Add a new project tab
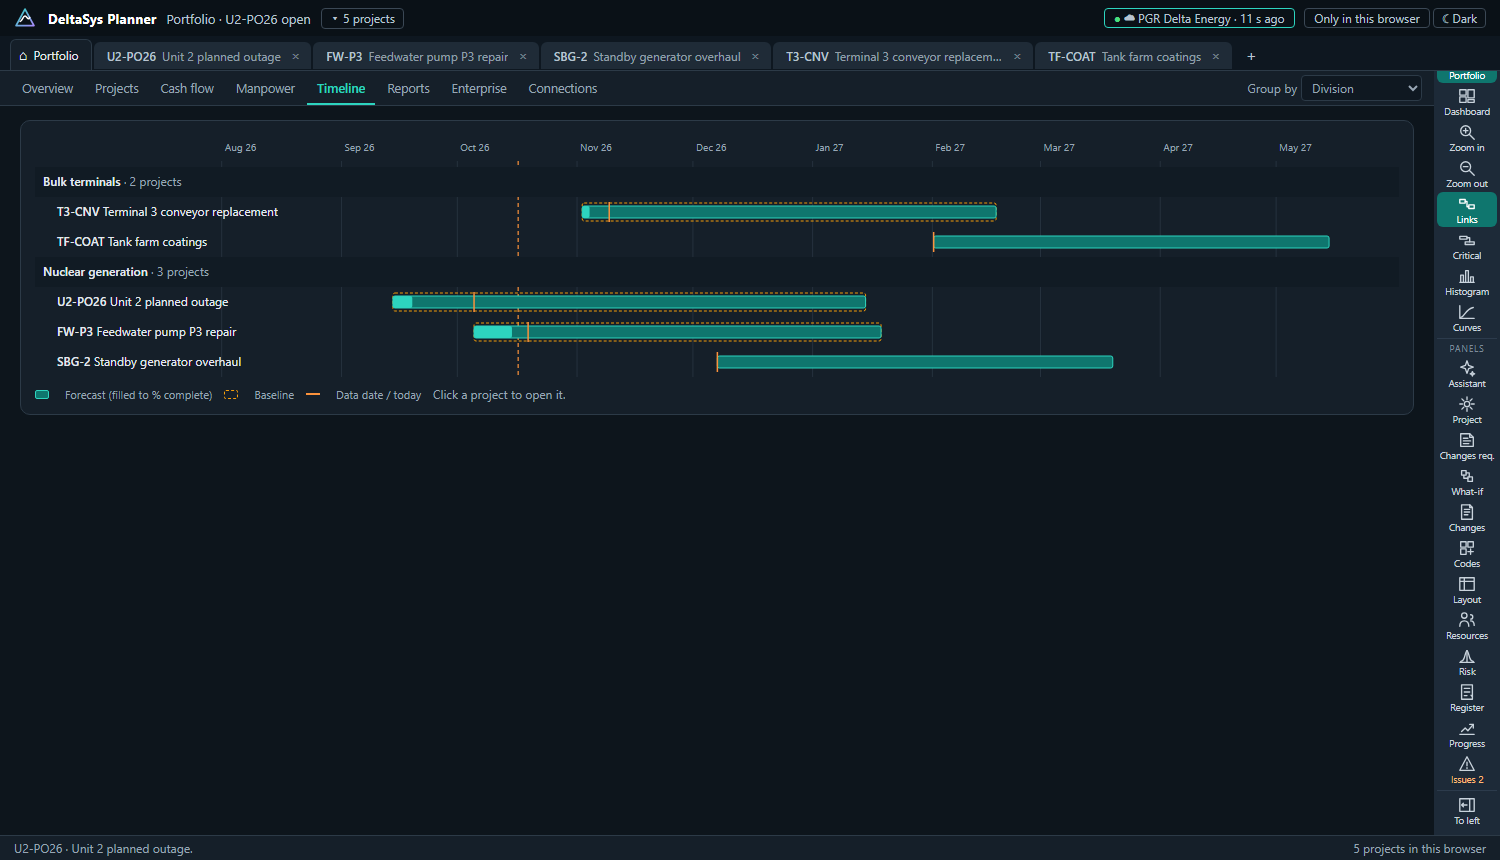Screen dimensions: 1500x860 point(1251,57)
